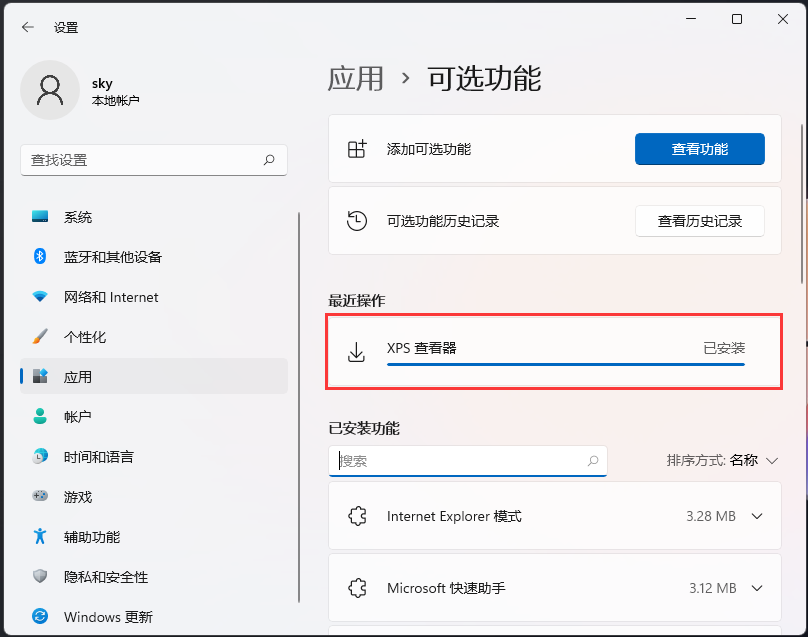Click the 查看功能 blue button
This screenshot has height=637, width=808.
coord(699,148)
